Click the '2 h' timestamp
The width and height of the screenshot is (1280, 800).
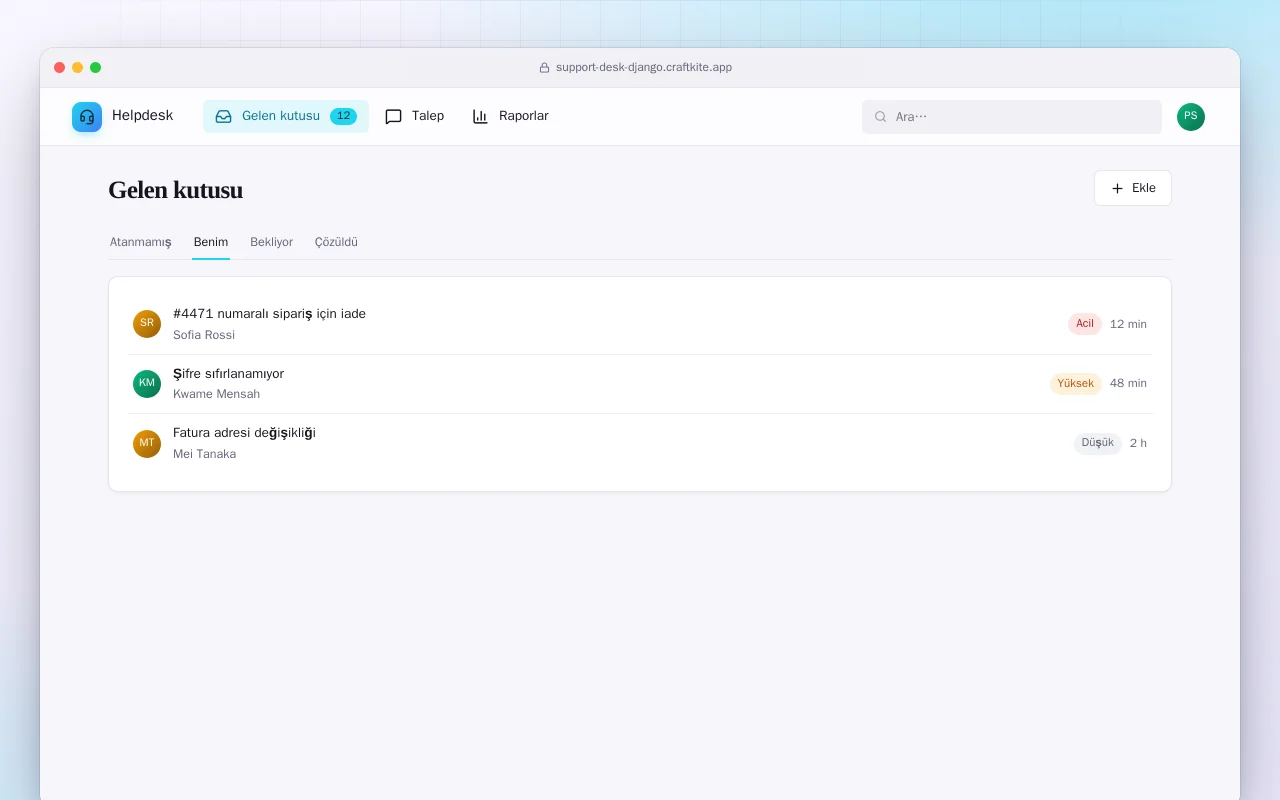tap(1138, 443)
